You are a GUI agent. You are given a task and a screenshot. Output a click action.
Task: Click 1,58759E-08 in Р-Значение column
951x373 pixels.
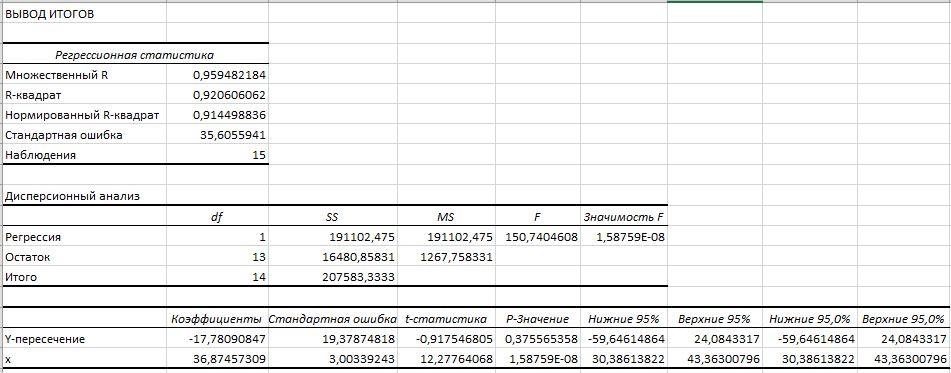(x=544, y=359)
